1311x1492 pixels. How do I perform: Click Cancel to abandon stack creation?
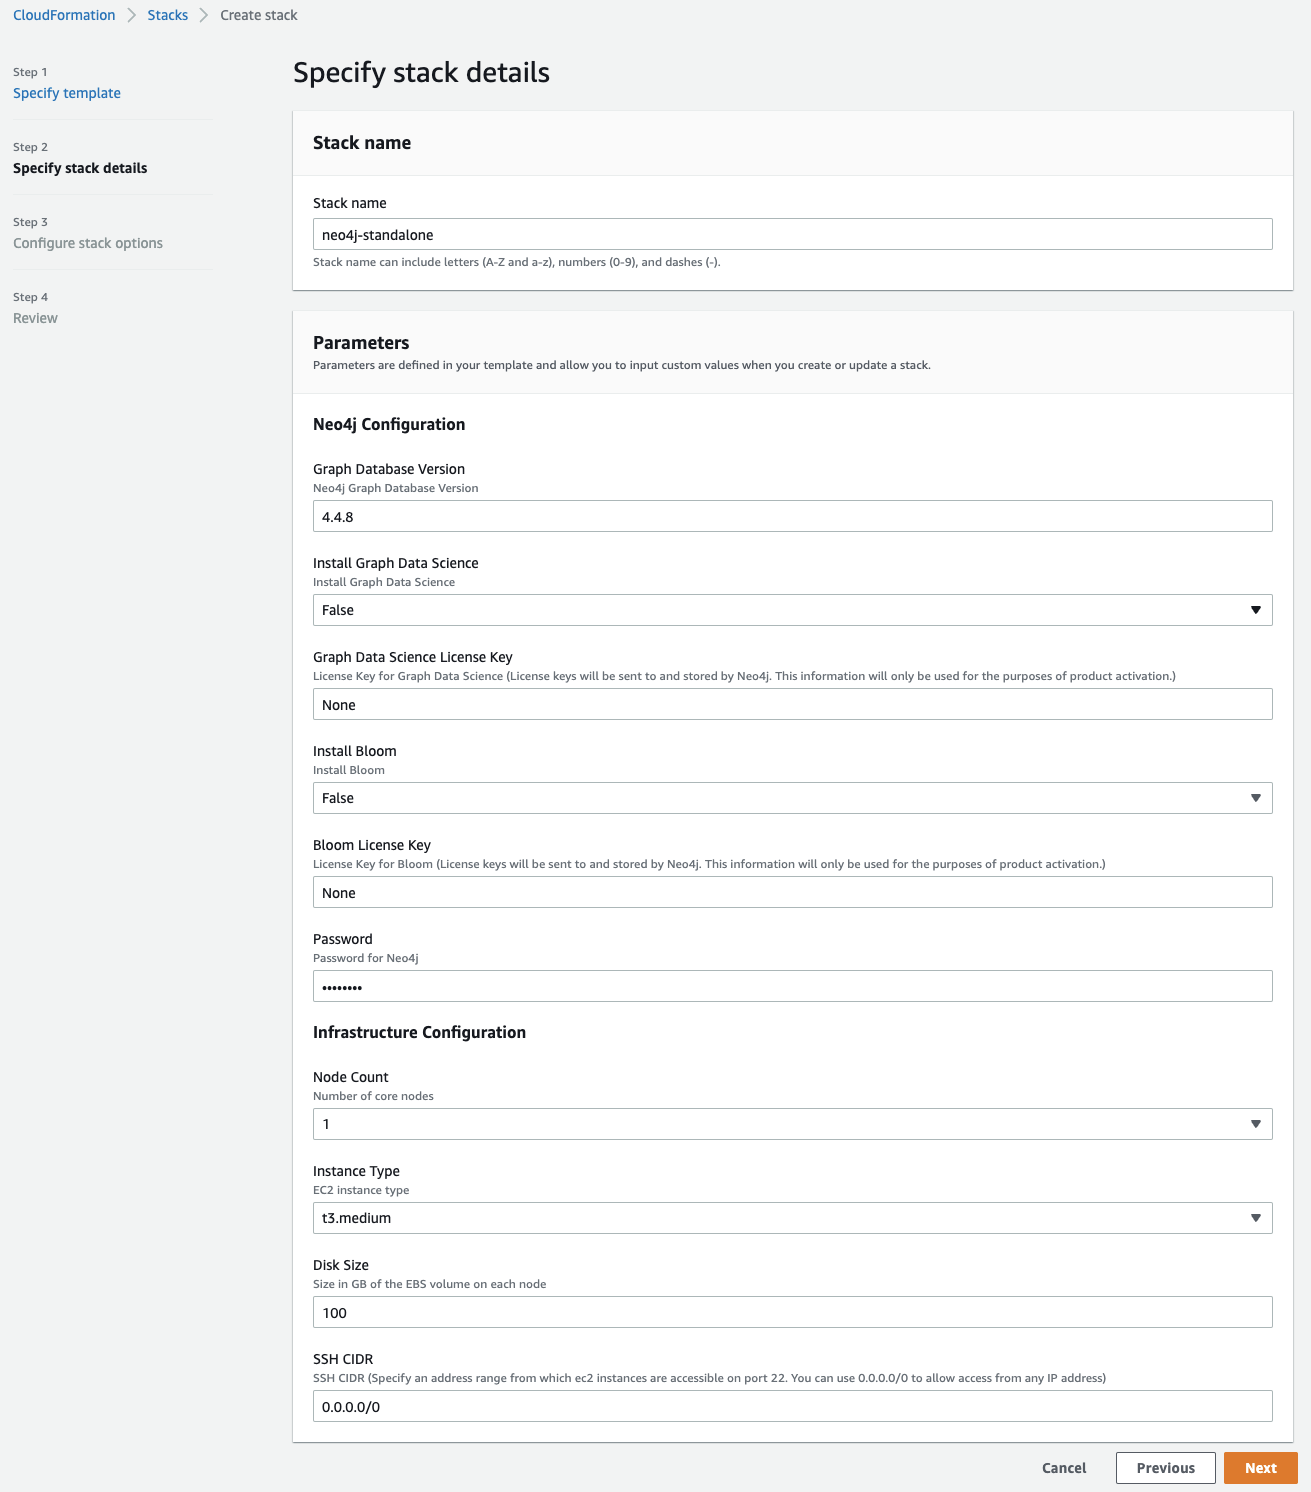pyautogui.click(x=1063, y=1467)
